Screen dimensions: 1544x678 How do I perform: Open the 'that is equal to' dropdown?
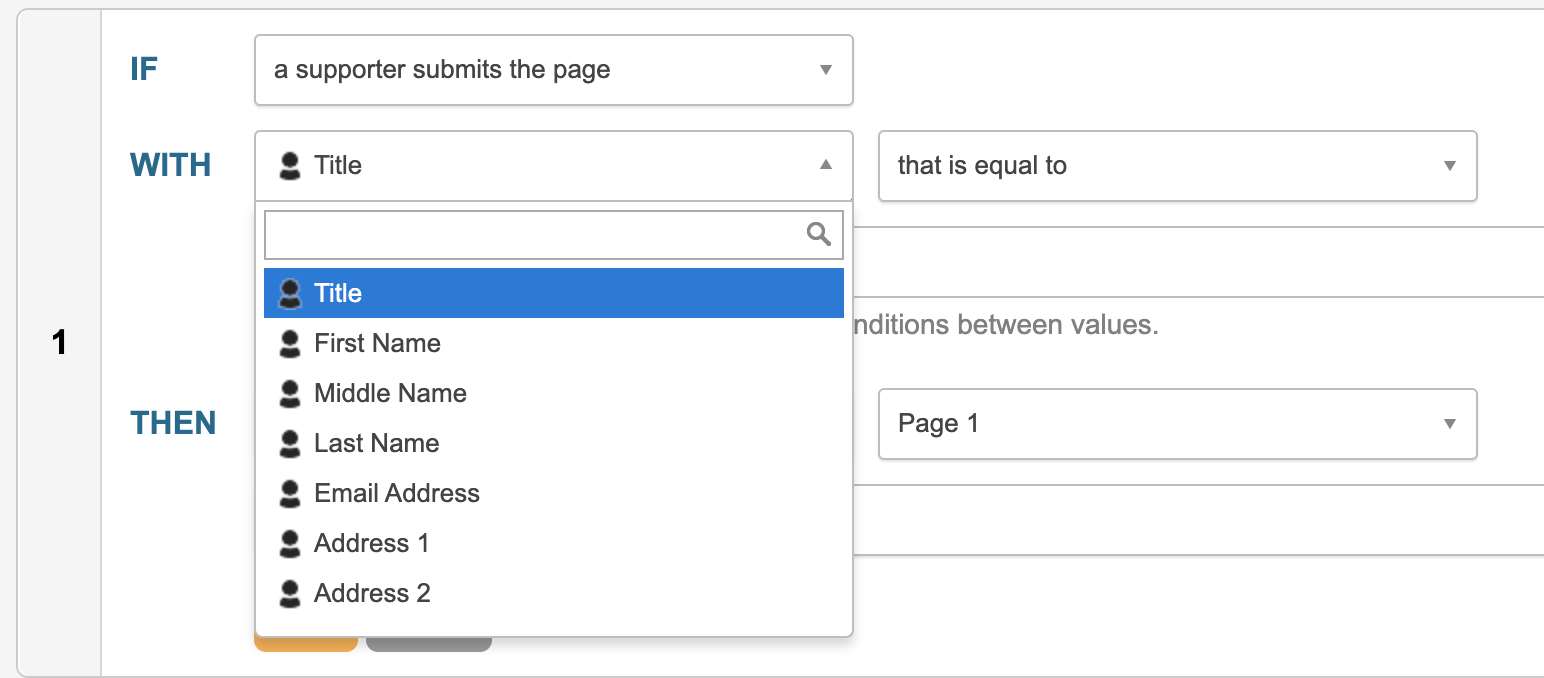point(1177,166)
